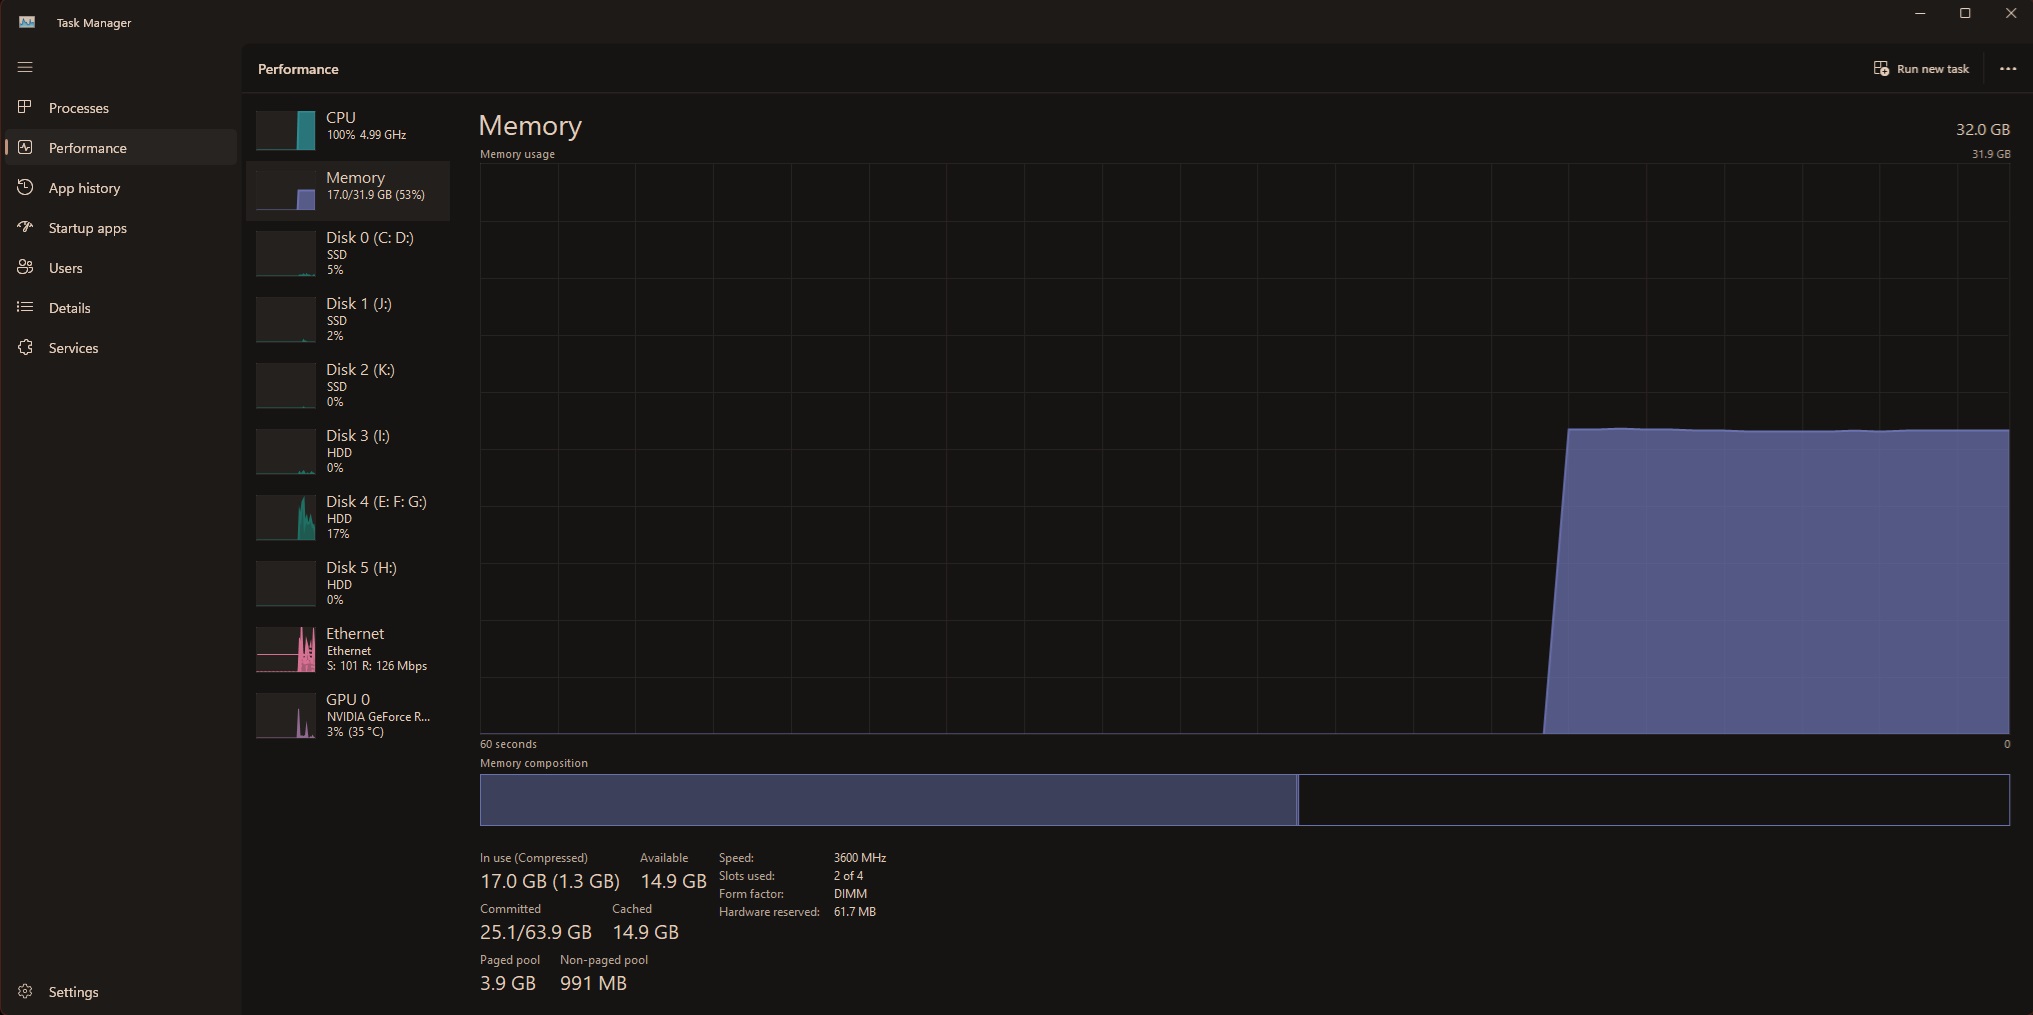Select the Performance sidebar icon
This screenshot has width=2033, height=1015.
point(26,147)
